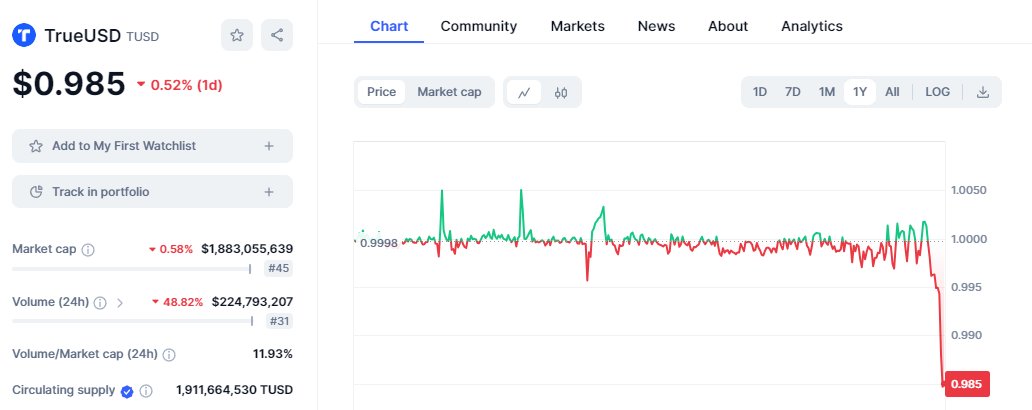The height and width of the screenshot is (410, 1032).
Task: Click the $0.985 price heading
Action: point(68,84)
